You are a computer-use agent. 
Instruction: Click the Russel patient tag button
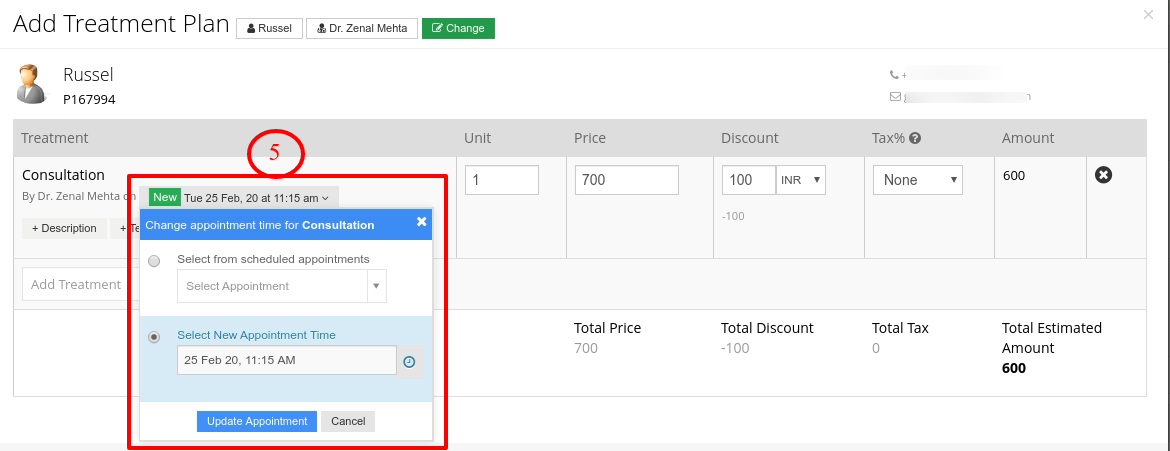tap(269, 28)
